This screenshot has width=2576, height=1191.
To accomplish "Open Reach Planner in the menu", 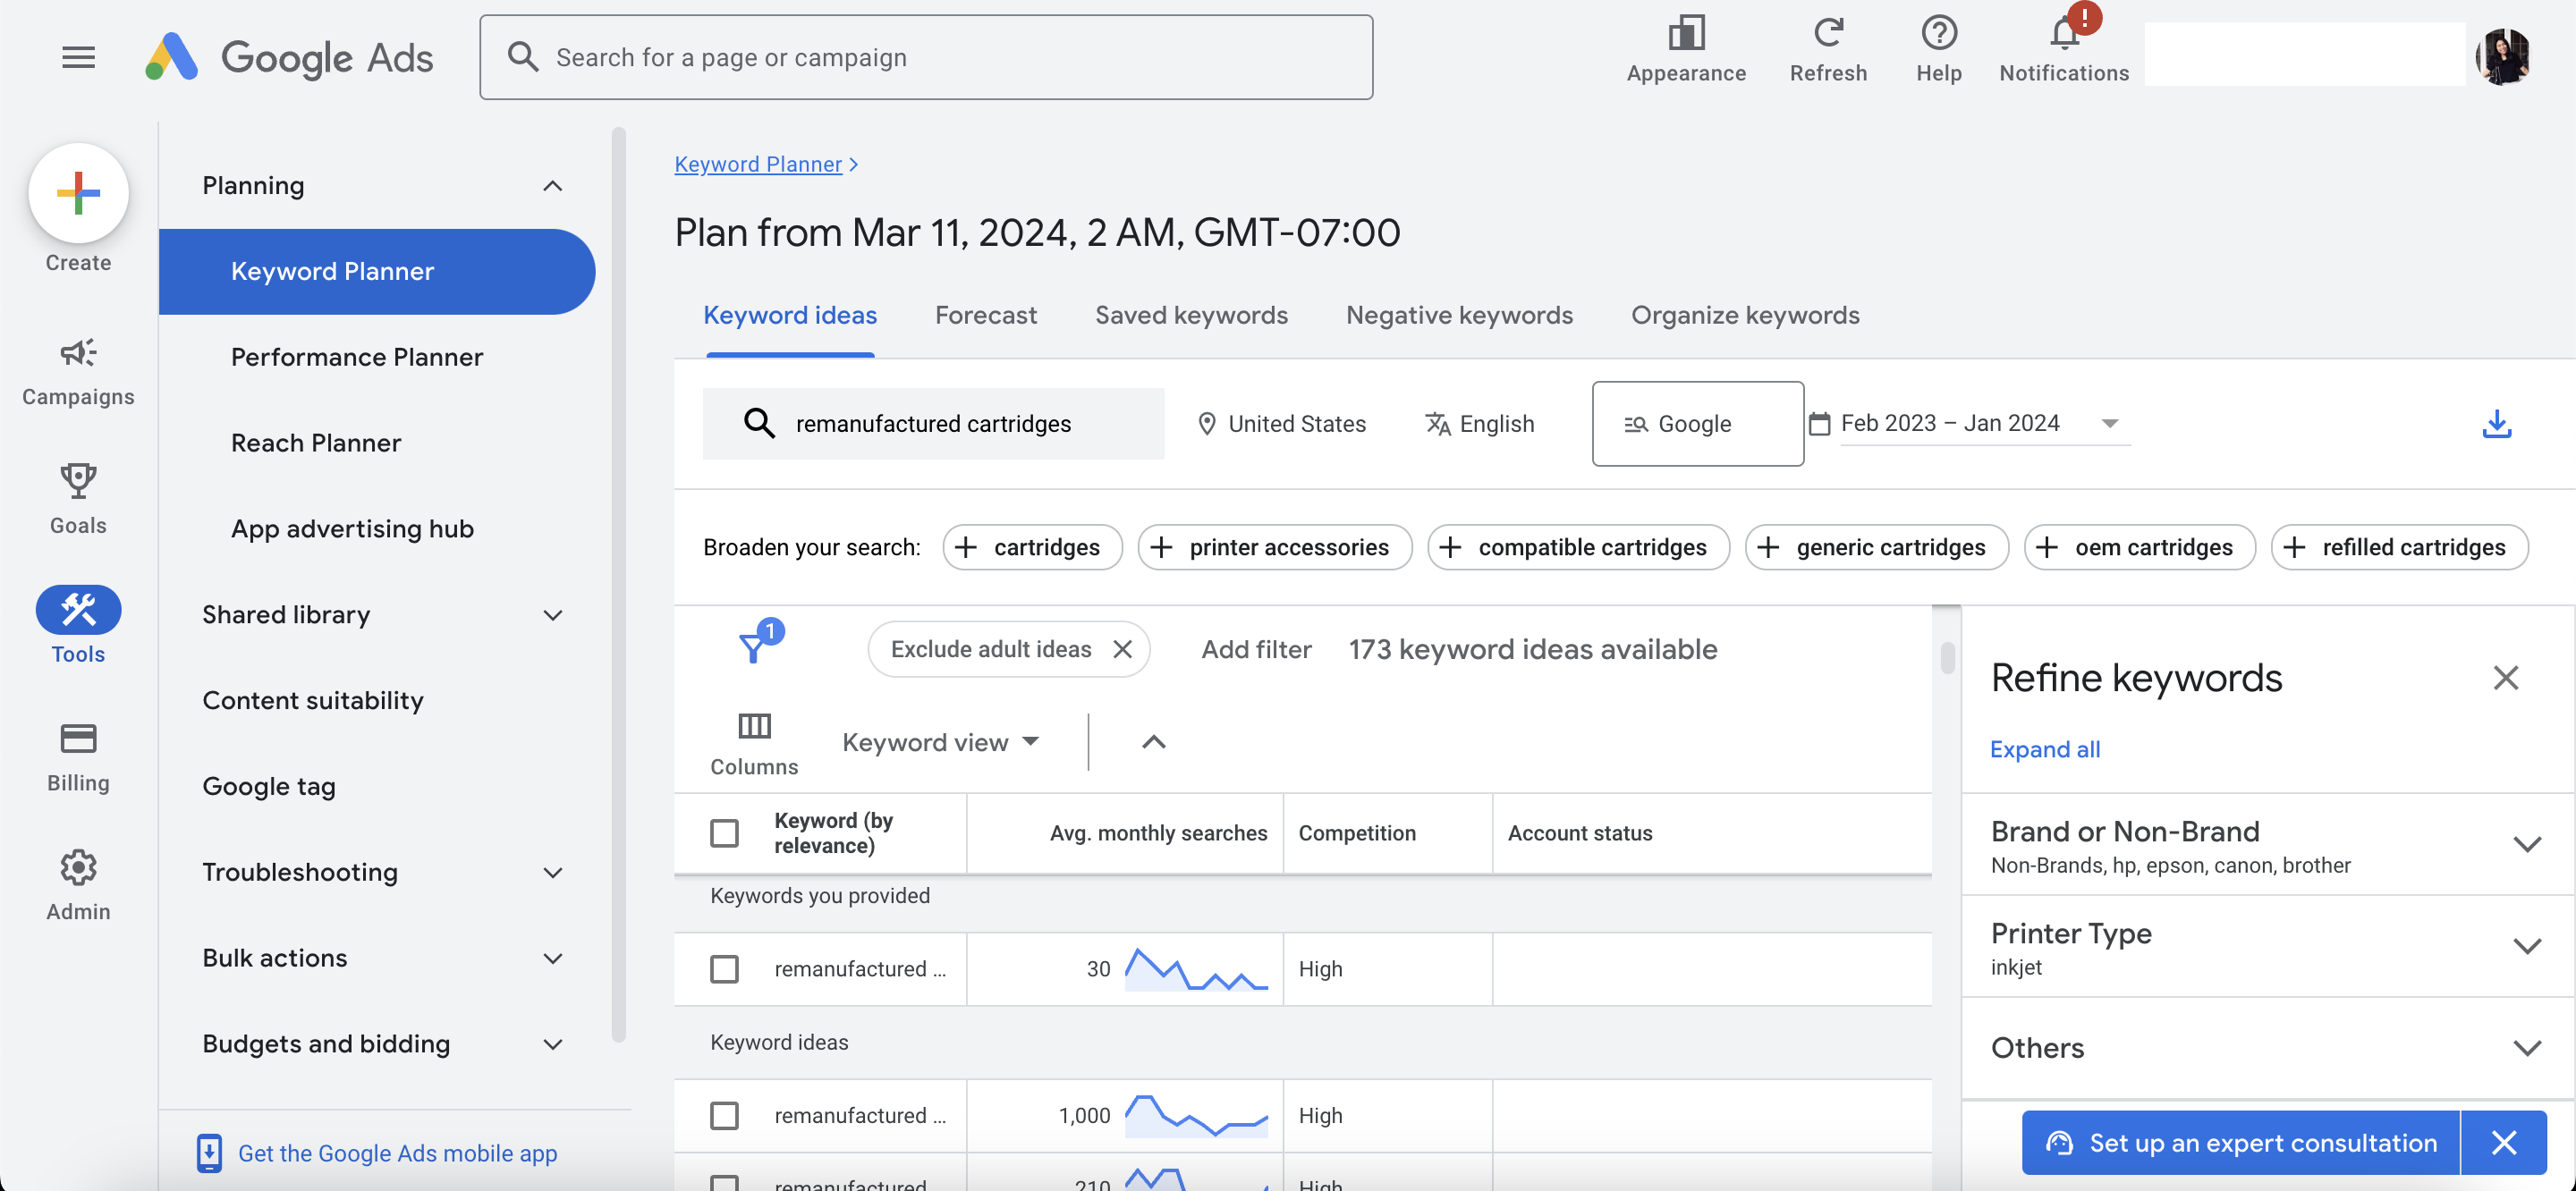I will (316, 443).
